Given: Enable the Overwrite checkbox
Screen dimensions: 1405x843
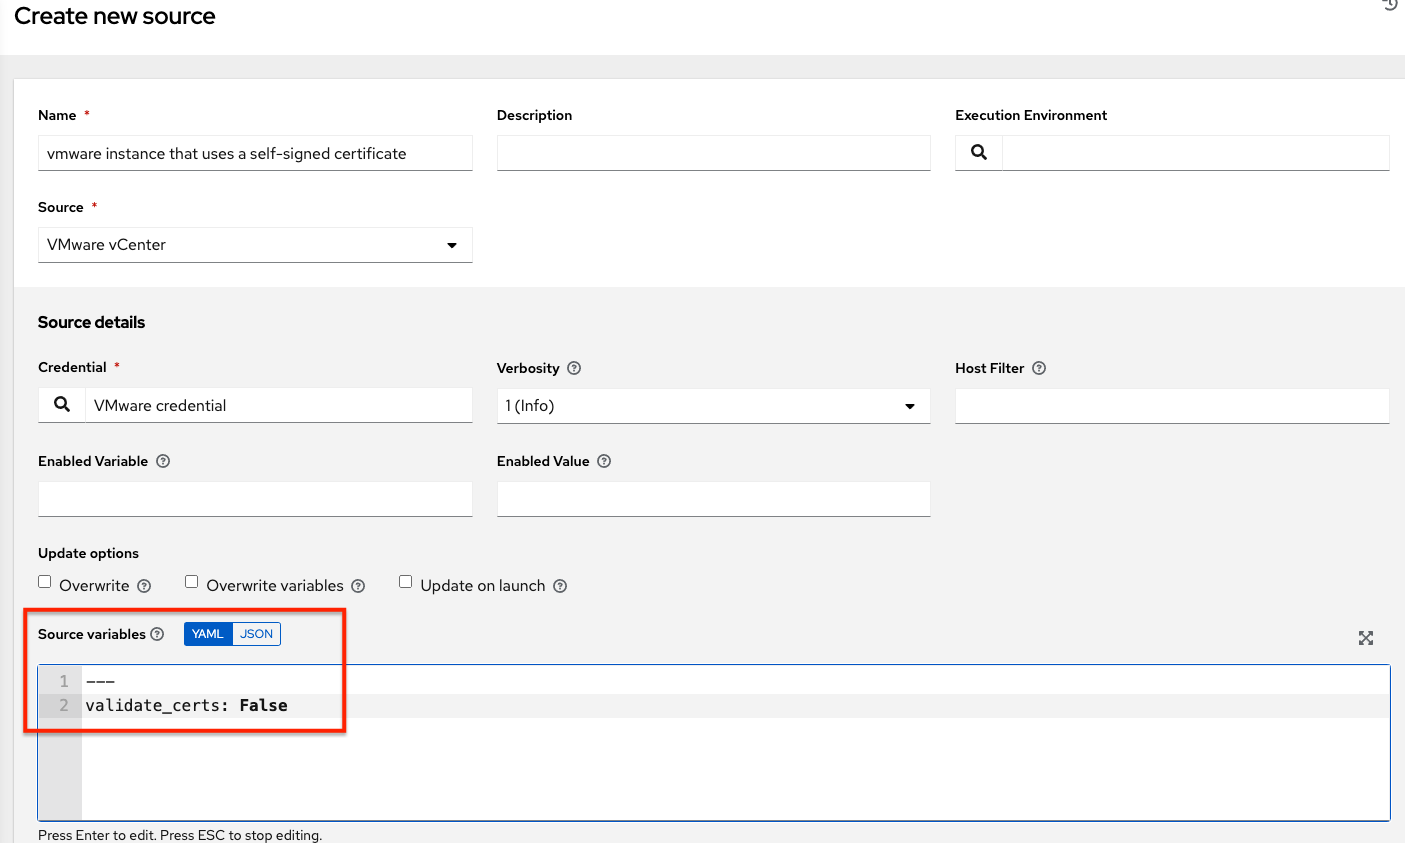Looking at the screenshot, I should [45, 581].
